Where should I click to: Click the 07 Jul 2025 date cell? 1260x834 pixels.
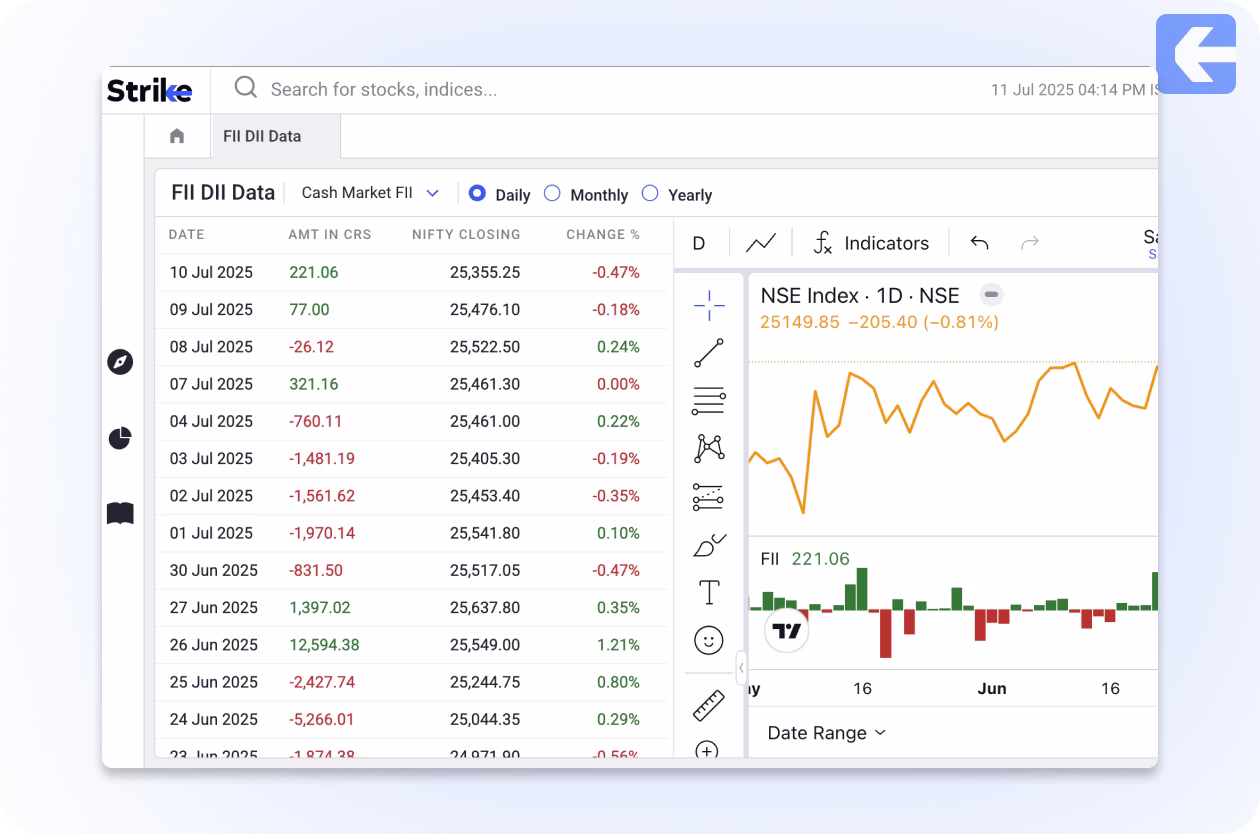click(x=211, y=384)
